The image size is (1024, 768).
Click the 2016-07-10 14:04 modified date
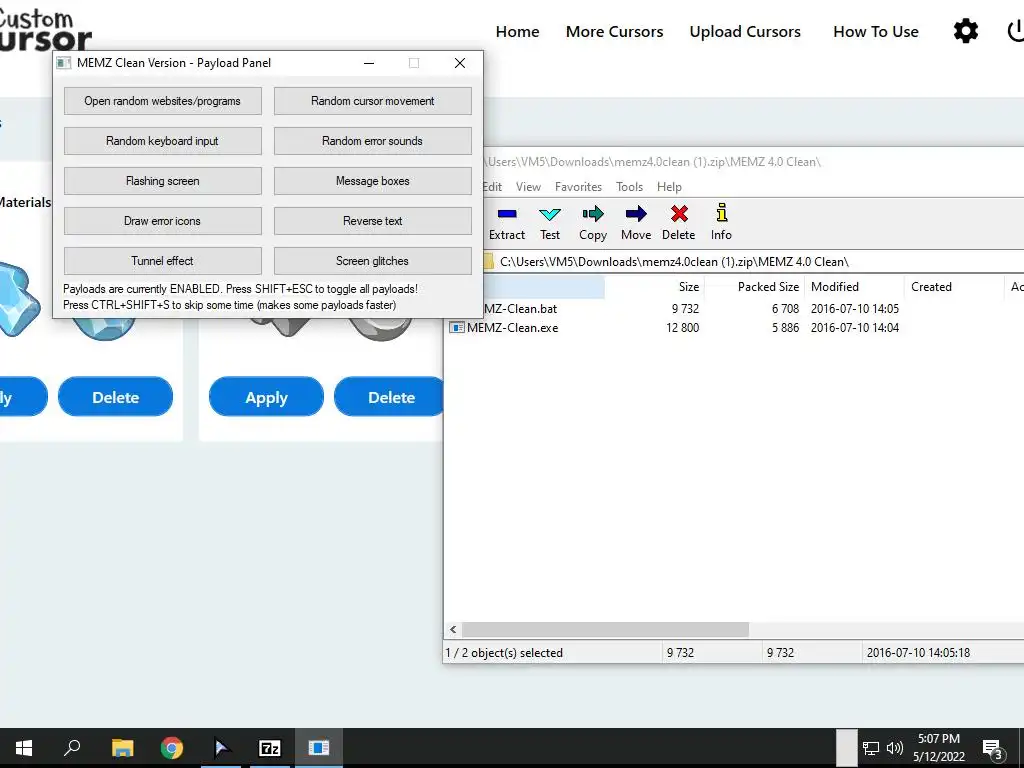pos(855,328)
